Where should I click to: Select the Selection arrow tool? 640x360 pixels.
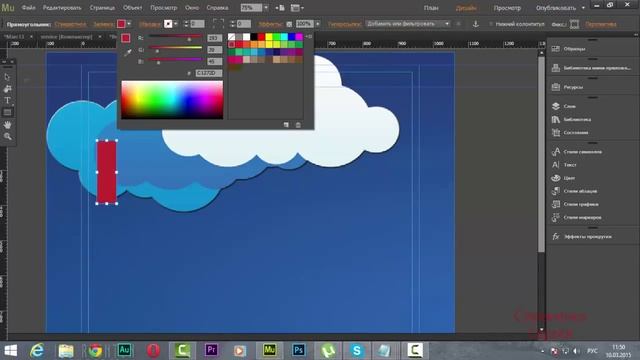click(x=7, y=77)
